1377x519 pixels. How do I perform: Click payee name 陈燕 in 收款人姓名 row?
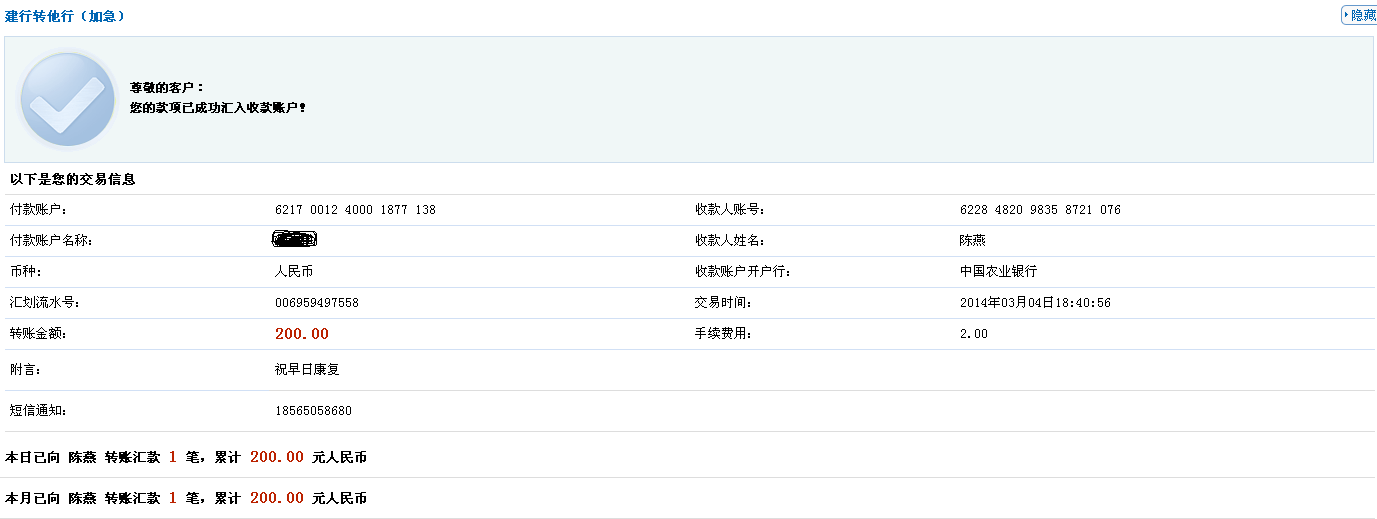click(973, 241)
